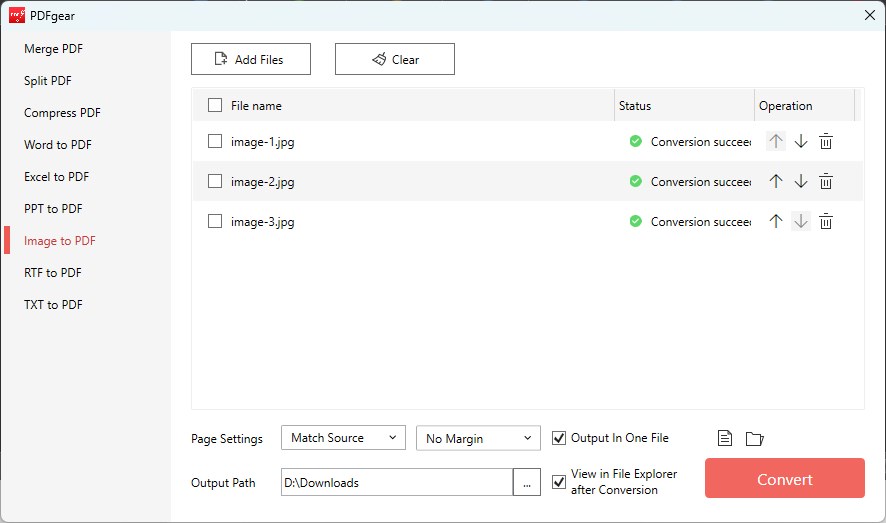Open TXT to PDF converter
This screenshot has width=886, height=523.
53,305
